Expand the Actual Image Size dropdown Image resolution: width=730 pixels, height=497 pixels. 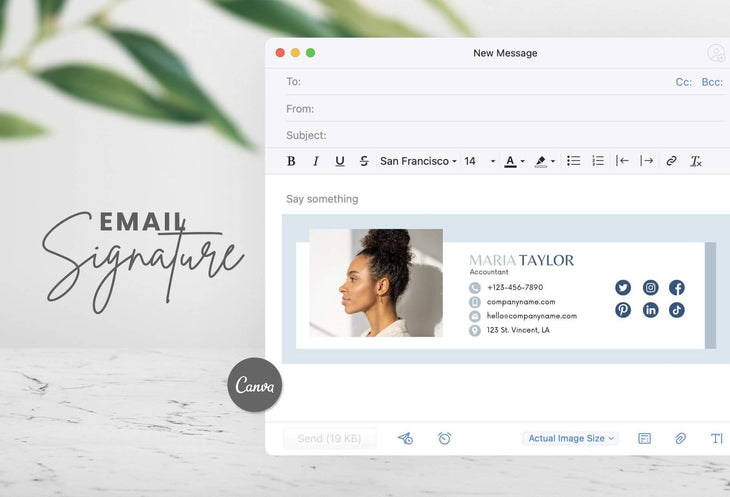(x=572, y=438)
